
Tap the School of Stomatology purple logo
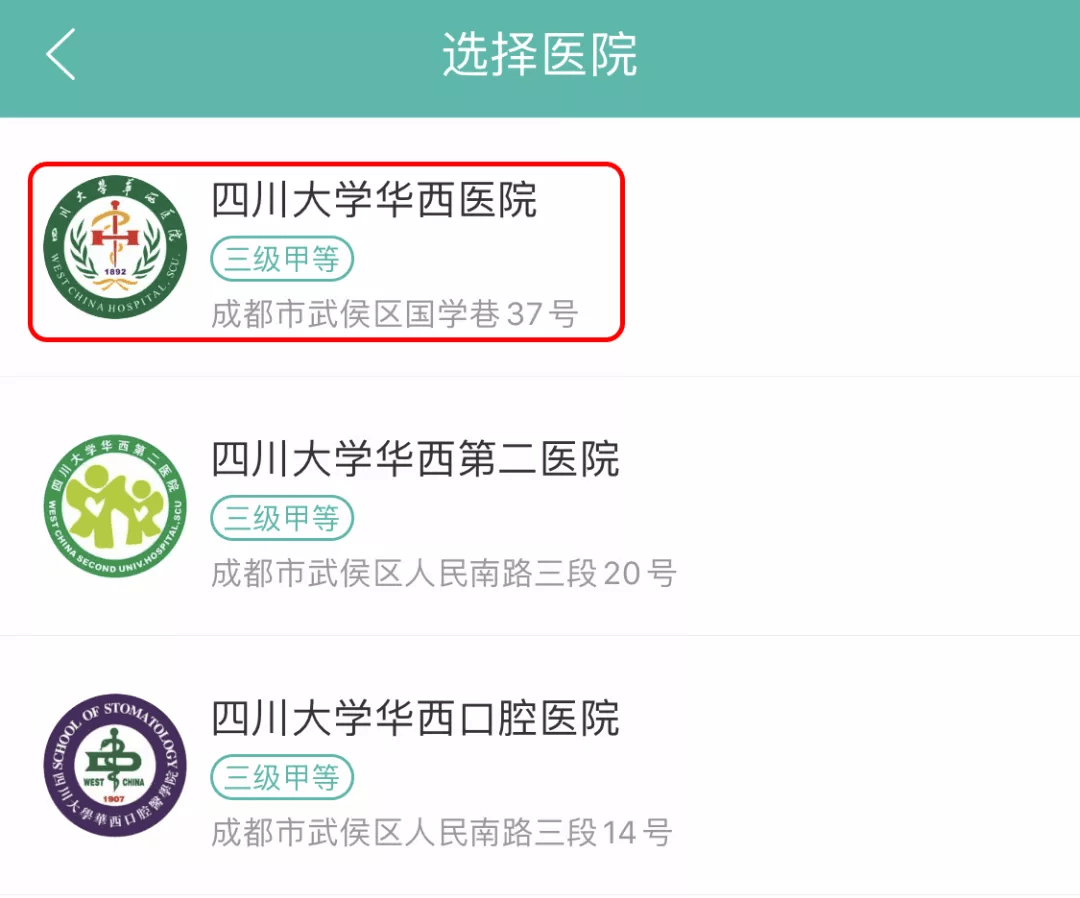coord(115,765)
